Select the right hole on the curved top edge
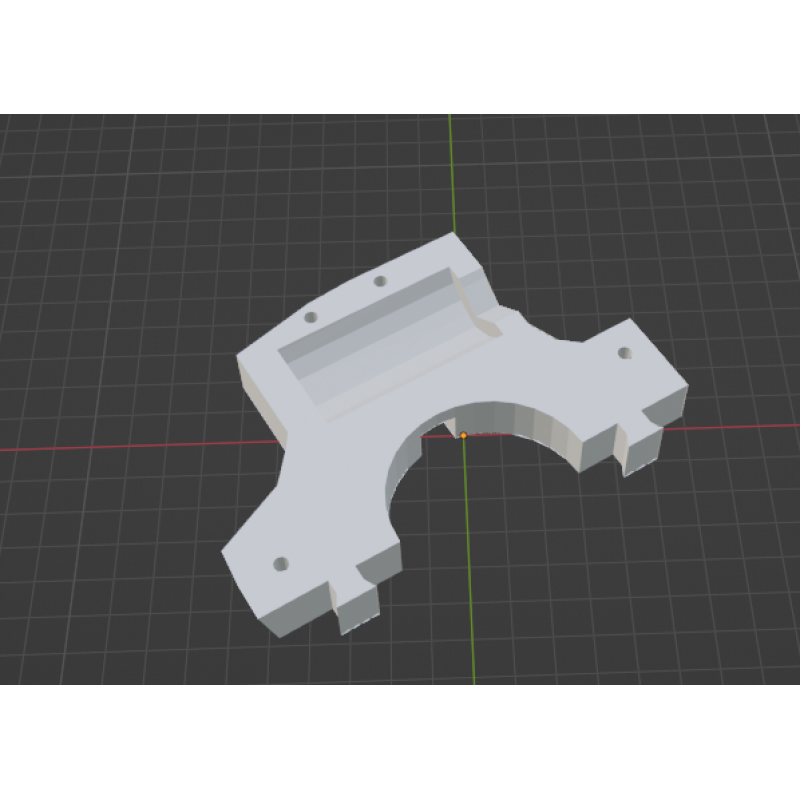800x800 pixels. [380, 281]
